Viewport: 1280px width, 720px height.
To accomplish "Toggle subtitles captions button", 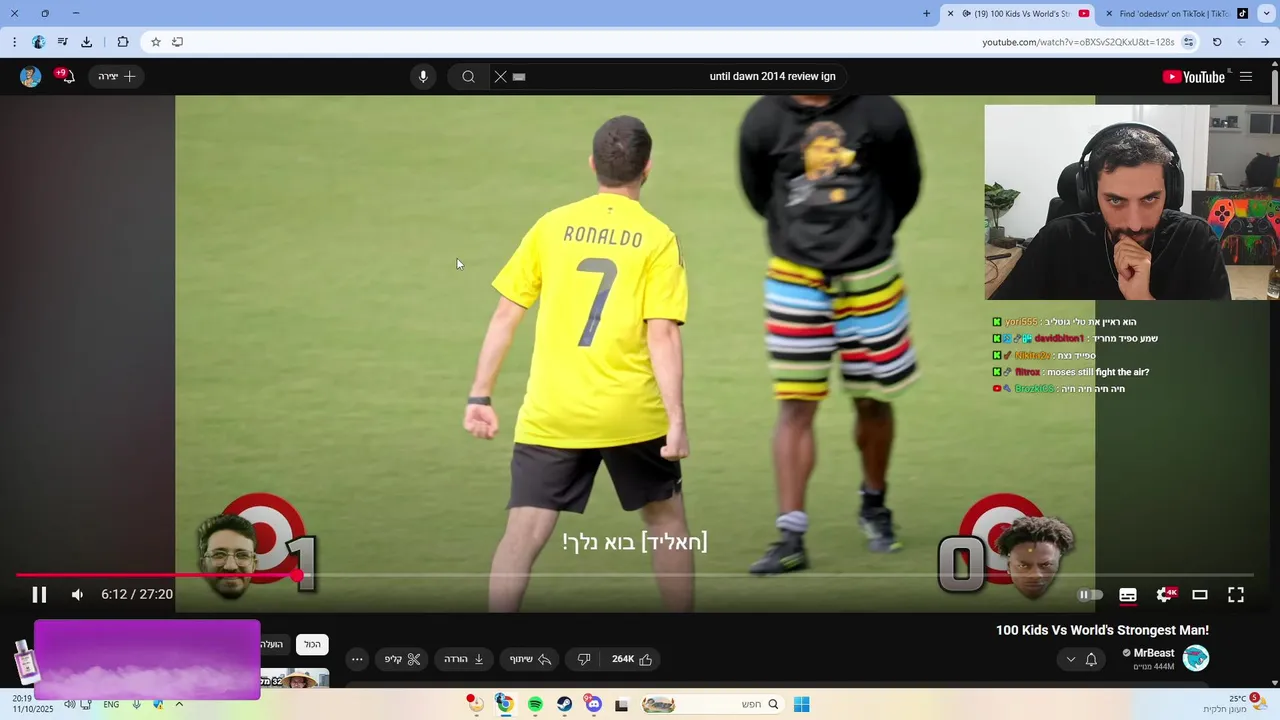I will click(1128, 595).
